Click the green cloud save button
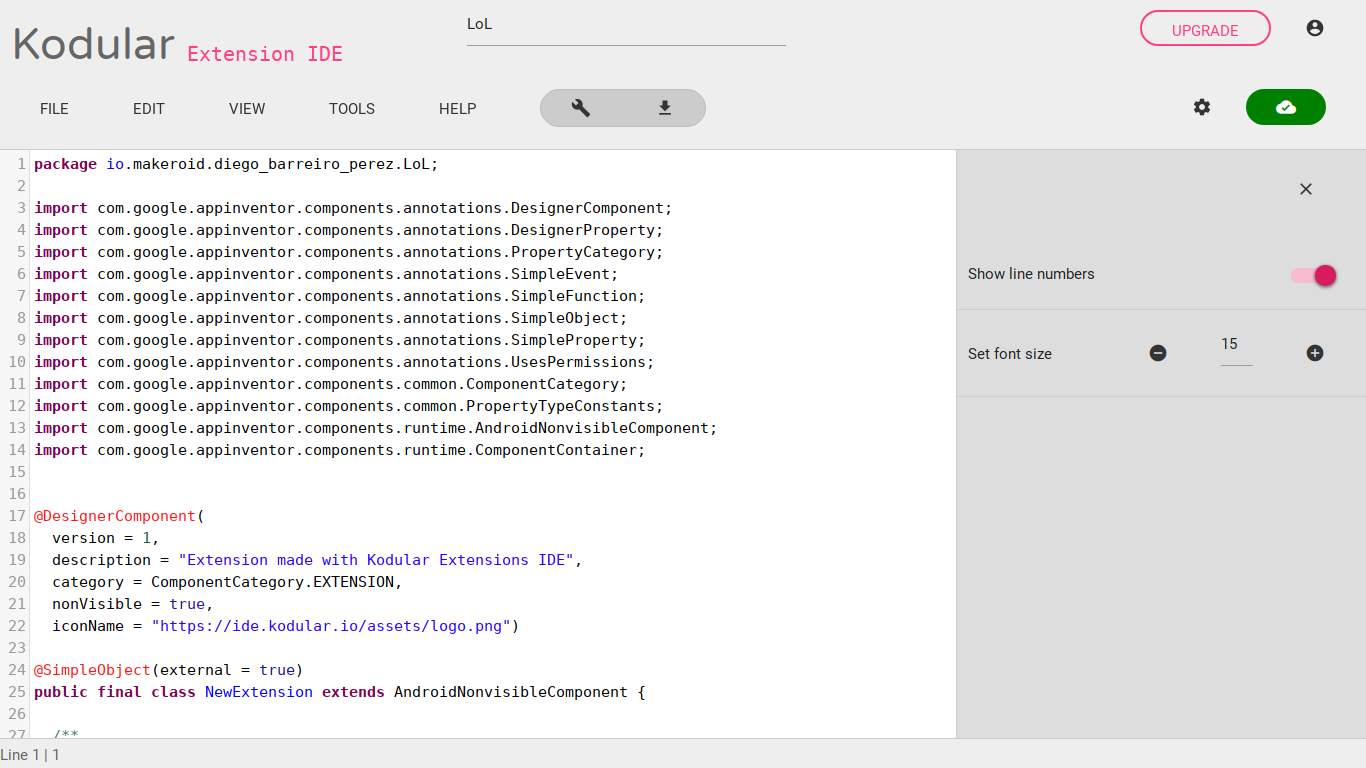 (1286, 107)
